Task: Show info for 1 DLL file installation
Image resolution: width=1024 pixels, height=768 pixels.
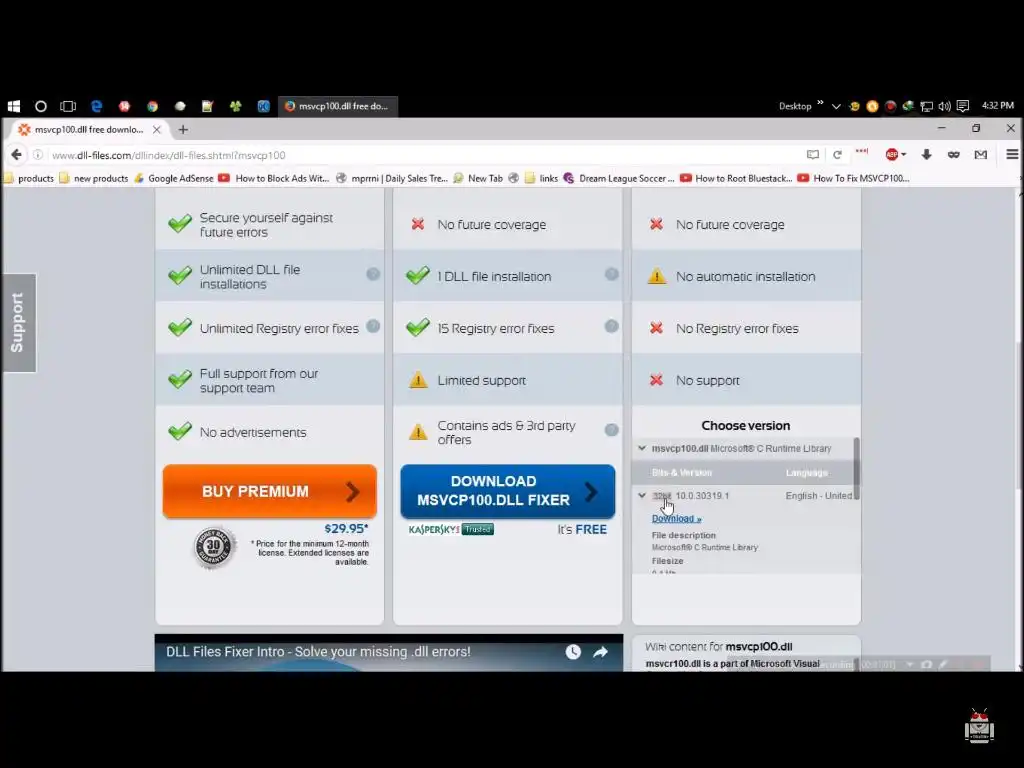Action: (611, 274)
